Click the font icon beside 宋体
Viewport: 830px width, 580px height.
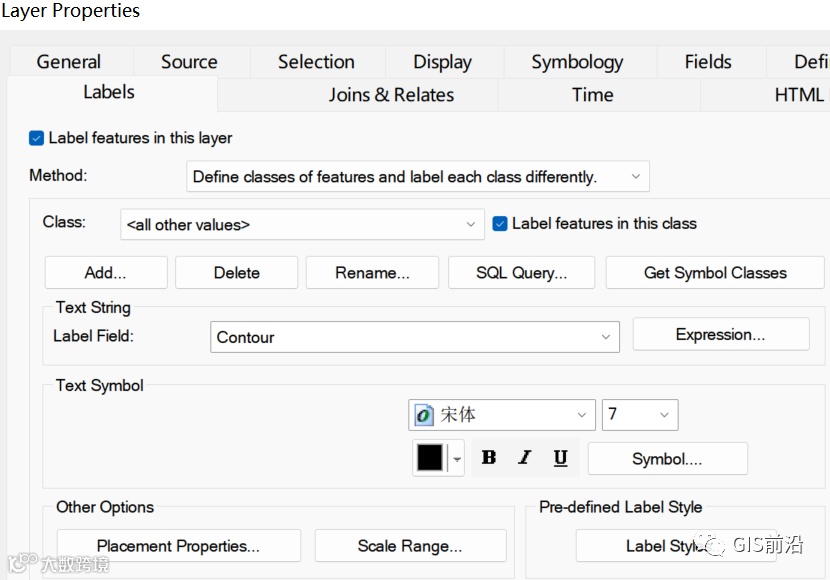424,415
